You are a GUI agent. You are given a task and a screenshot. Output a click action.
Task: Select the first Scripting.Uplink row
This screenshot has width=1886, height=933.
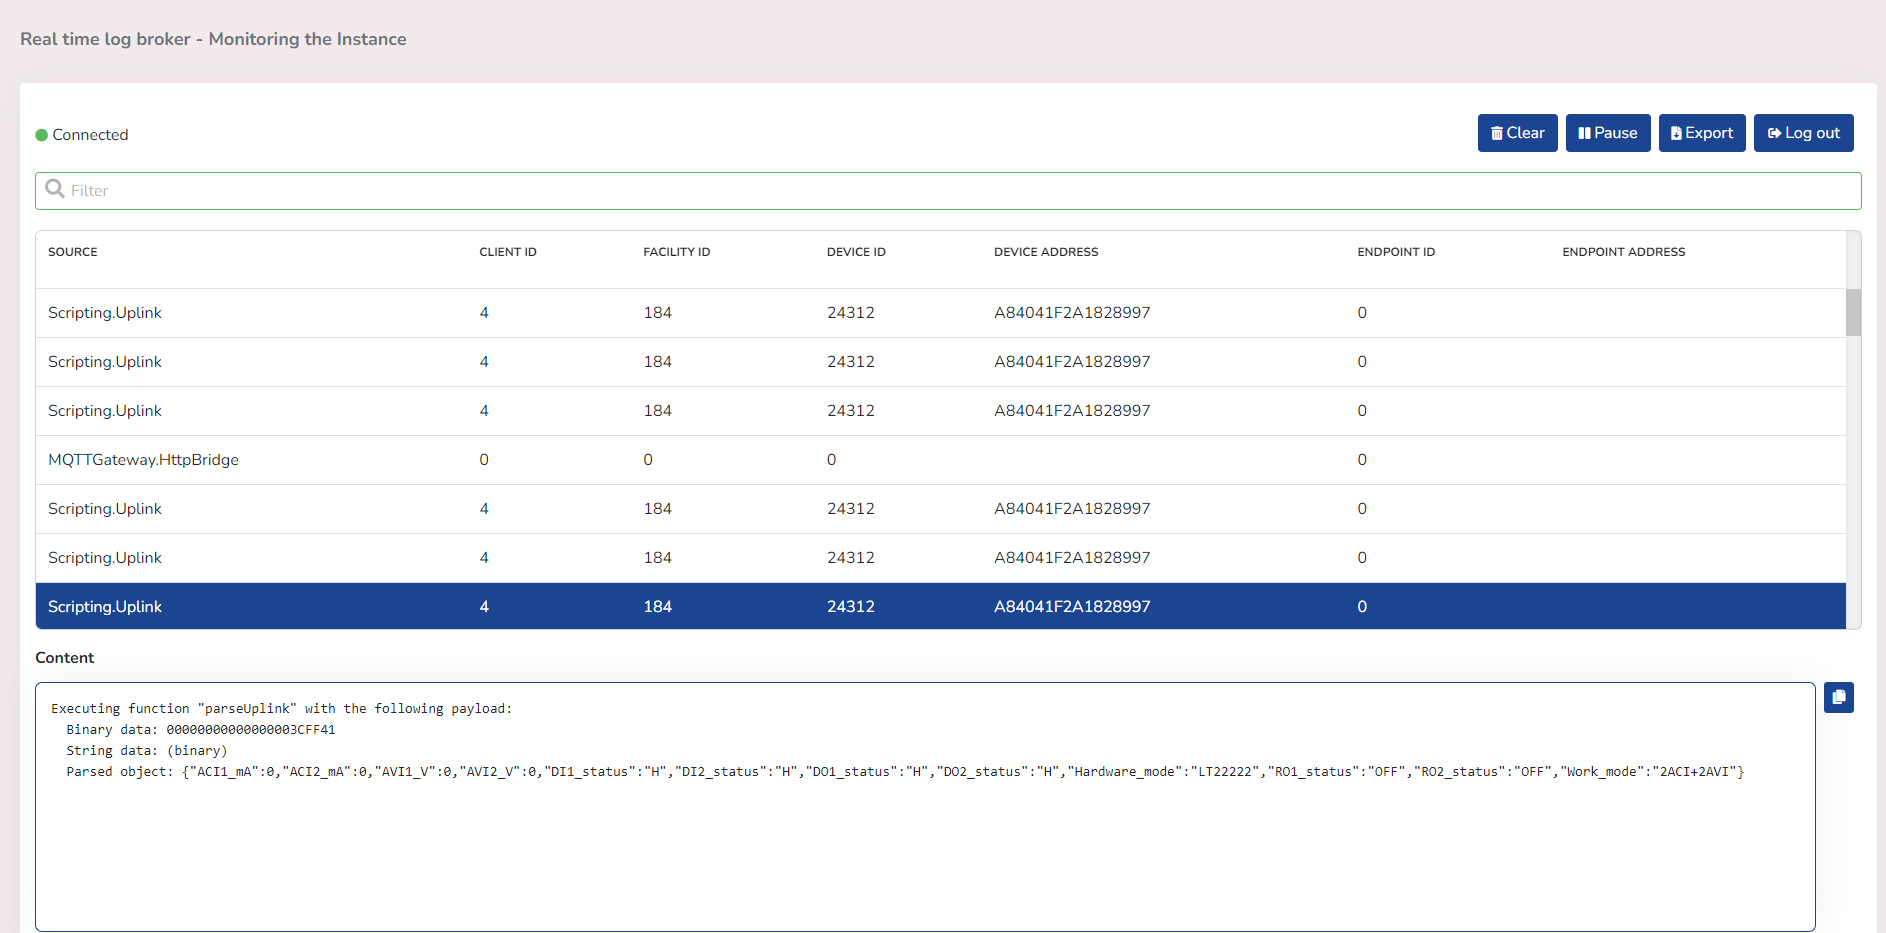tap(105, 313)
